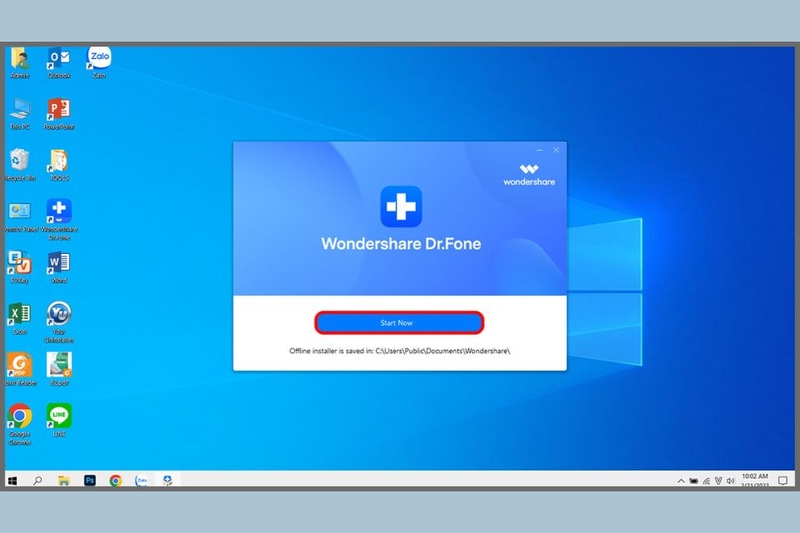Viewport: 800px width, 533px height.
Task: Open Photoshop from the taskbar
Action: pyautogui.click(x=90, y=480)
